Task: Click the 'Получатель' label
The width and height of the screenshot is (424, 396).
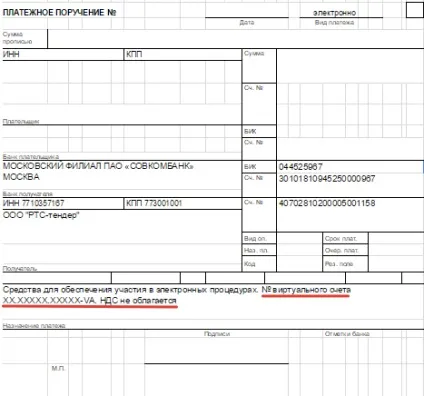Action: tap(20, 269)
